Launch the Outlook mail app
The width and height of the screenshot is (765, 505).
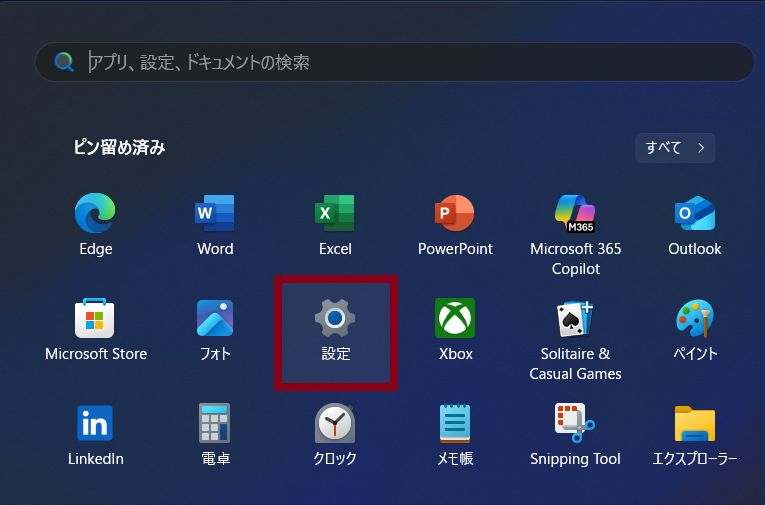click(x=695, y=214)
